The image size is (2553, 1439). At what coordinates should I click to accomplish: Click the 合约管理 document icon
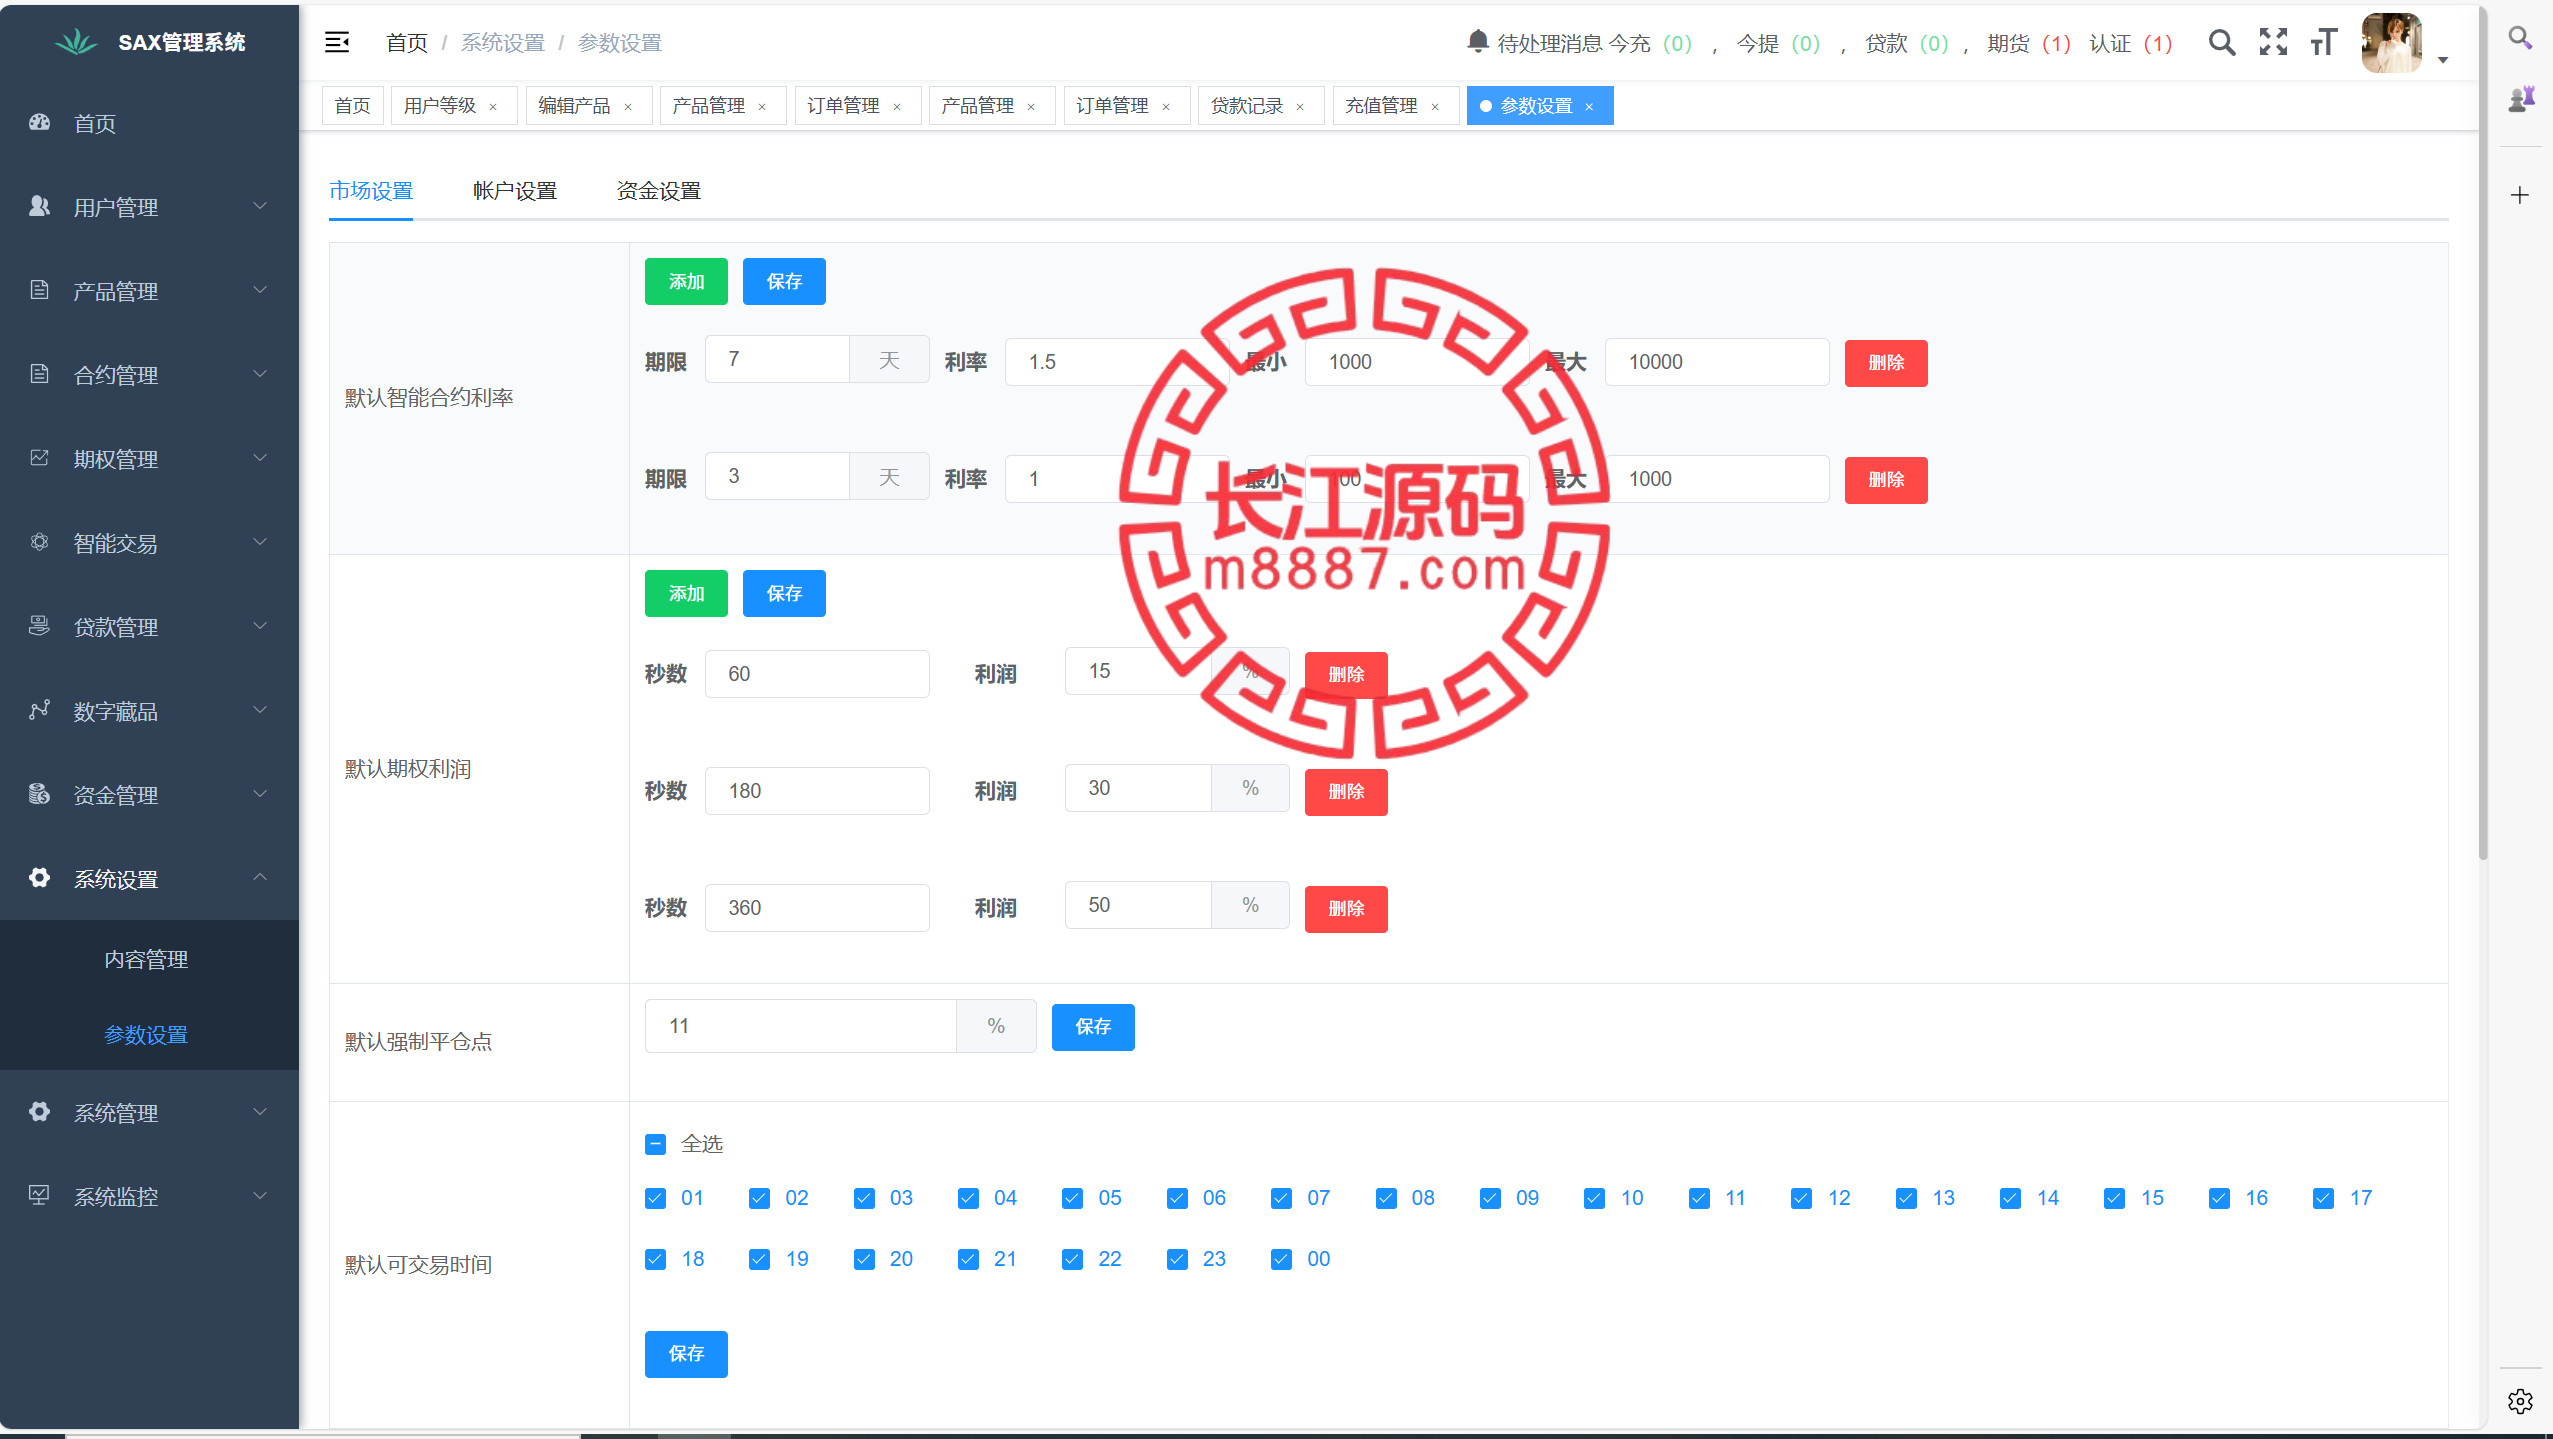[39, 374]
